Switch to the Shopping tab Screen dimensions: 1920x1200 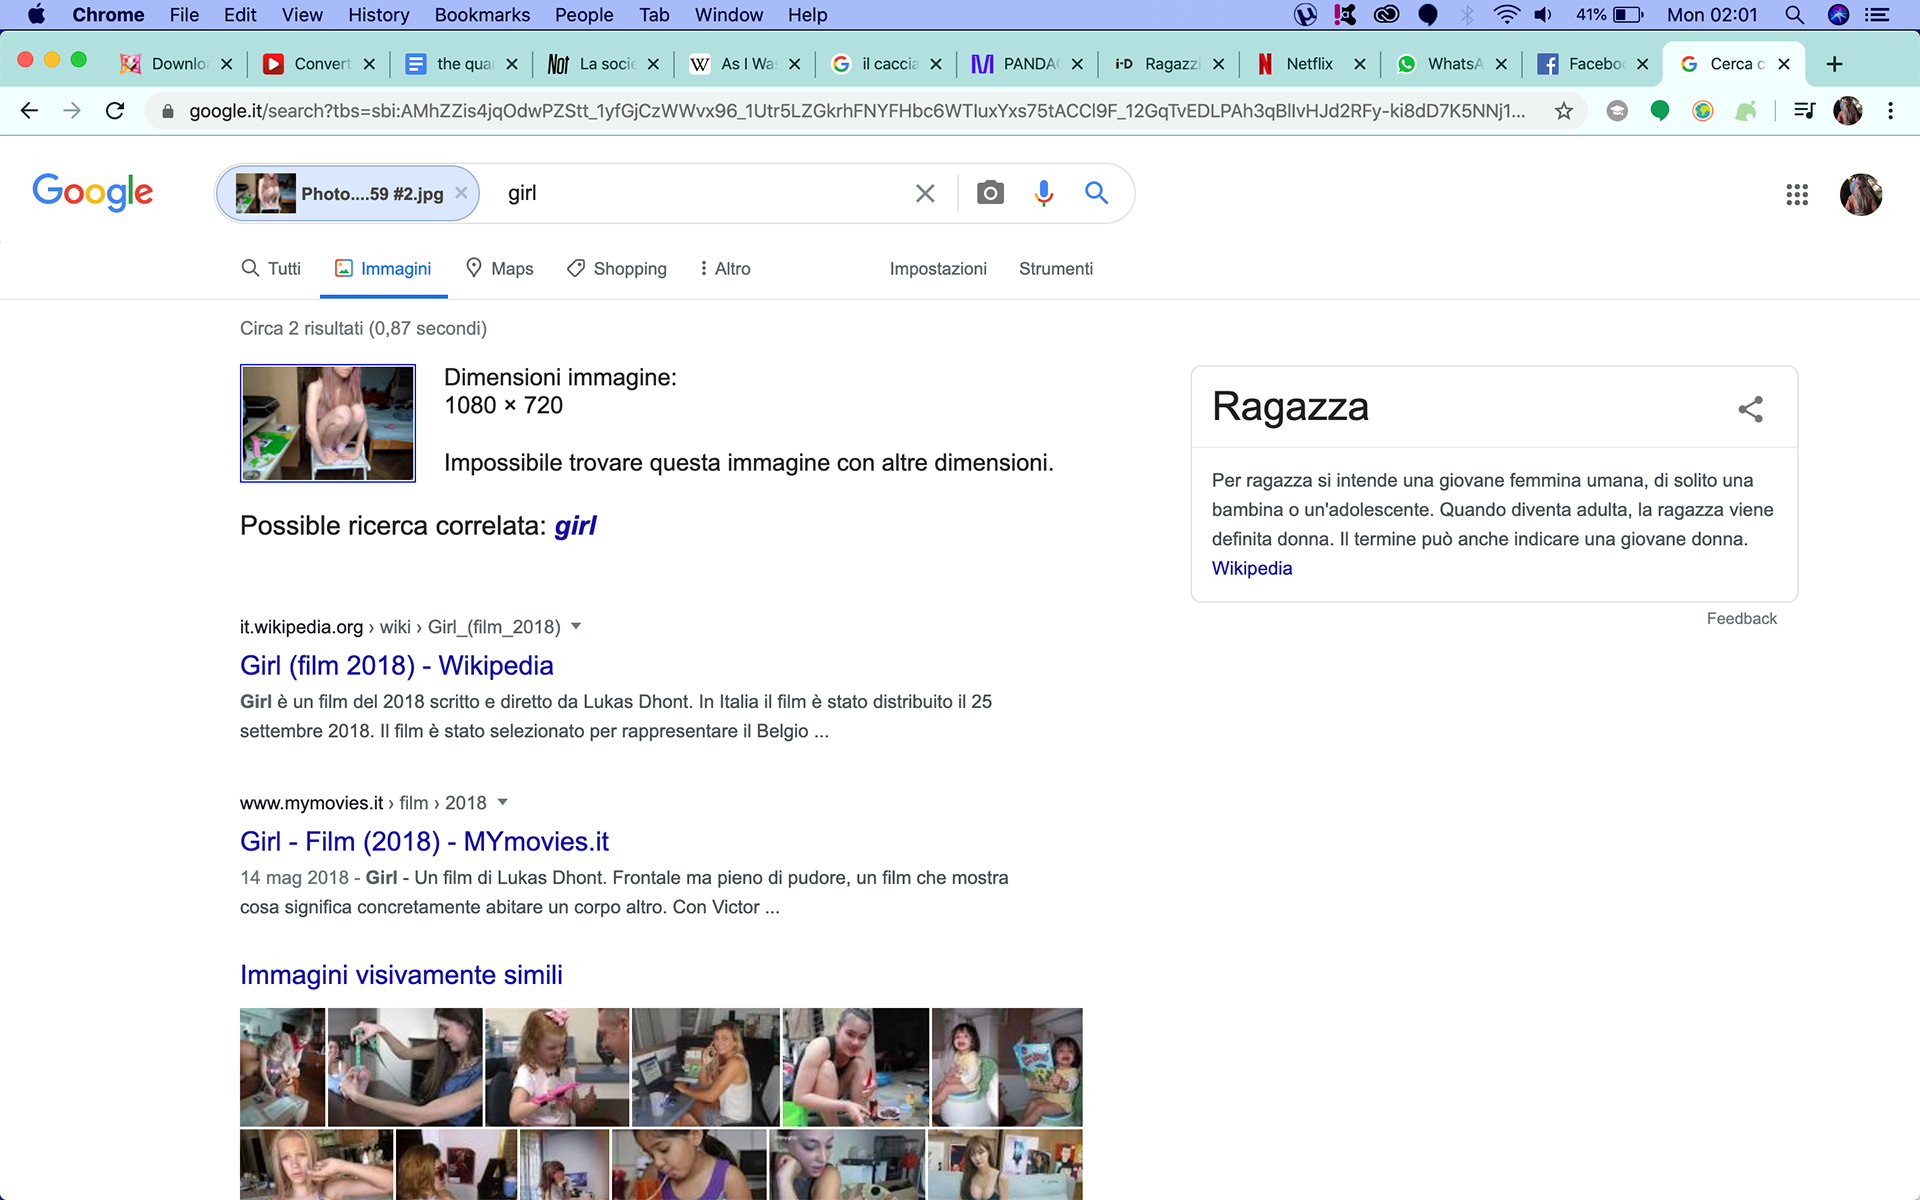617,269
